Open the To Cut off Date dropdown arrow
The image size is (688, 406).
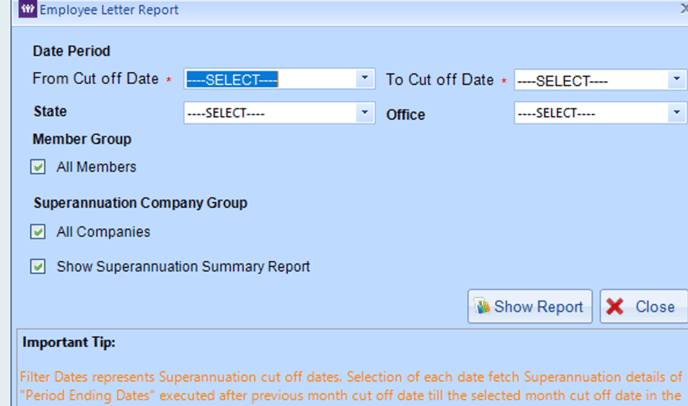(x=677, y=79)
